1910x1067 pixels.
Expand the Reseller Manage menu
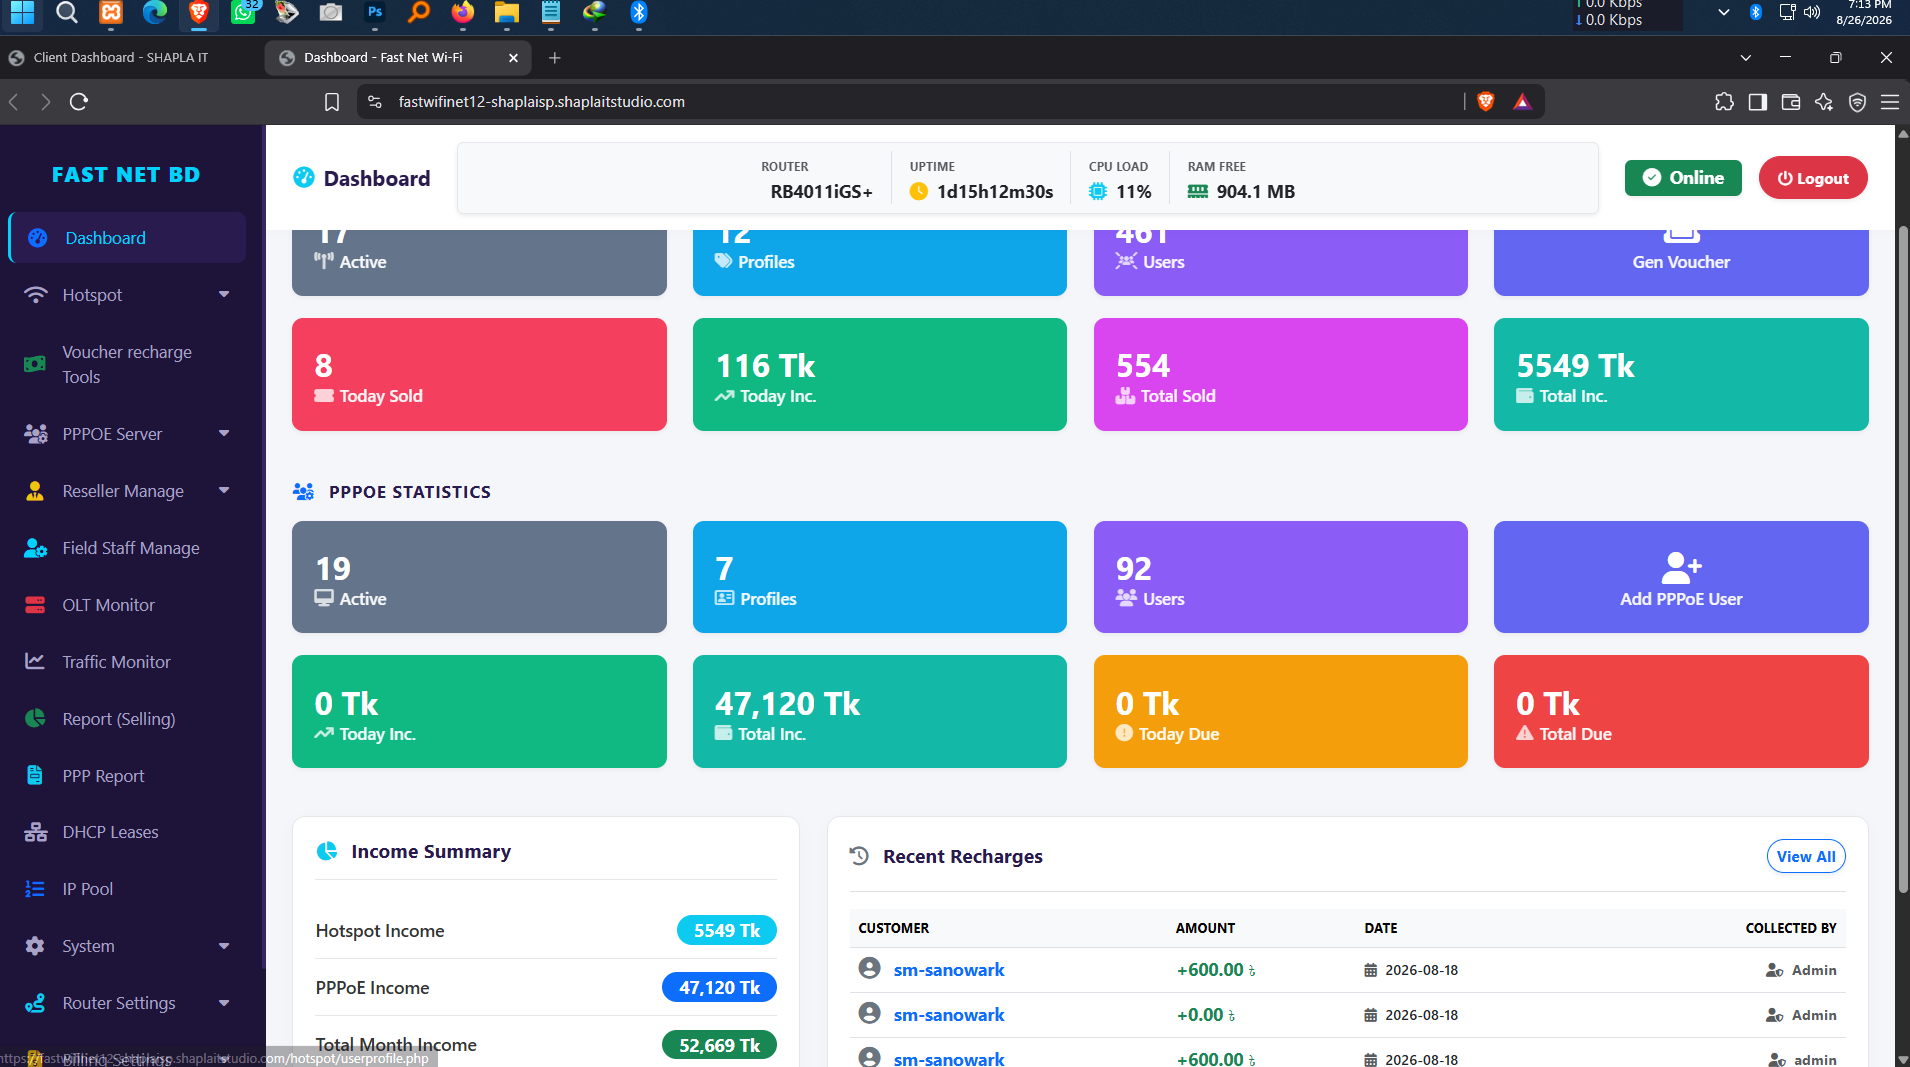[x=127, y=491]
